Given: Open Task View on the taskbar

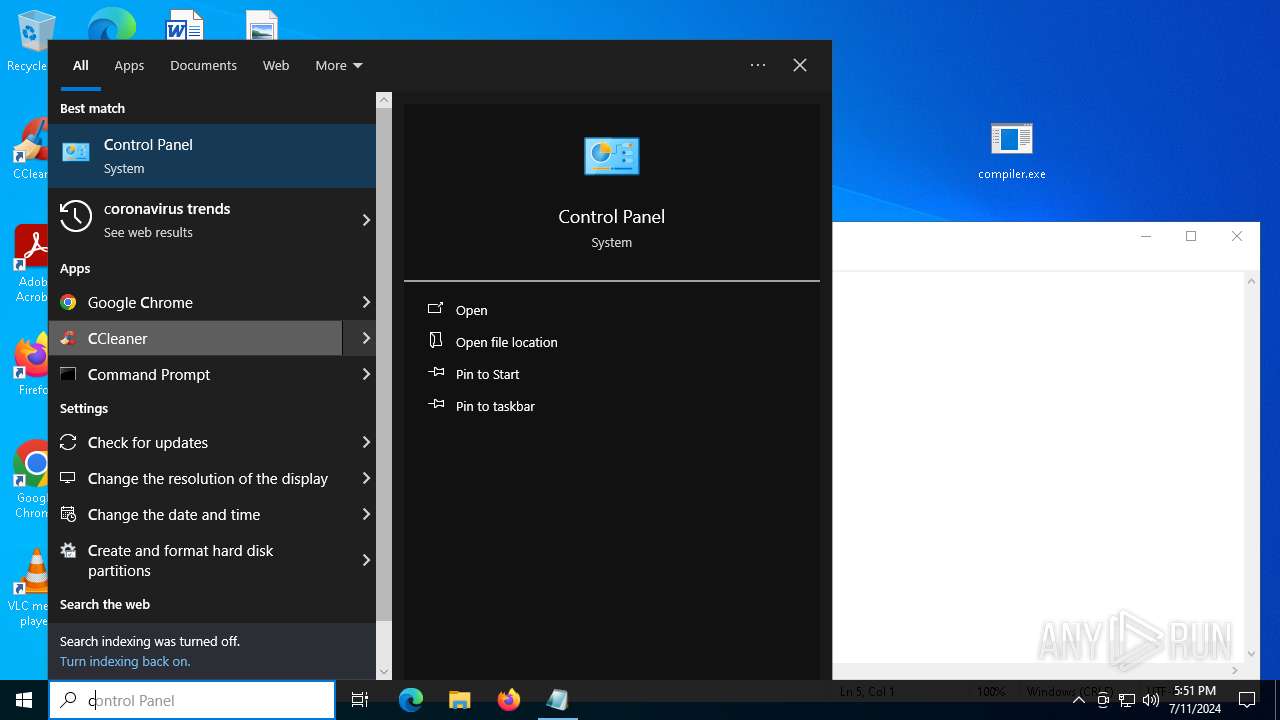Looking at the screenshot, I should click(x=360, y=700).
